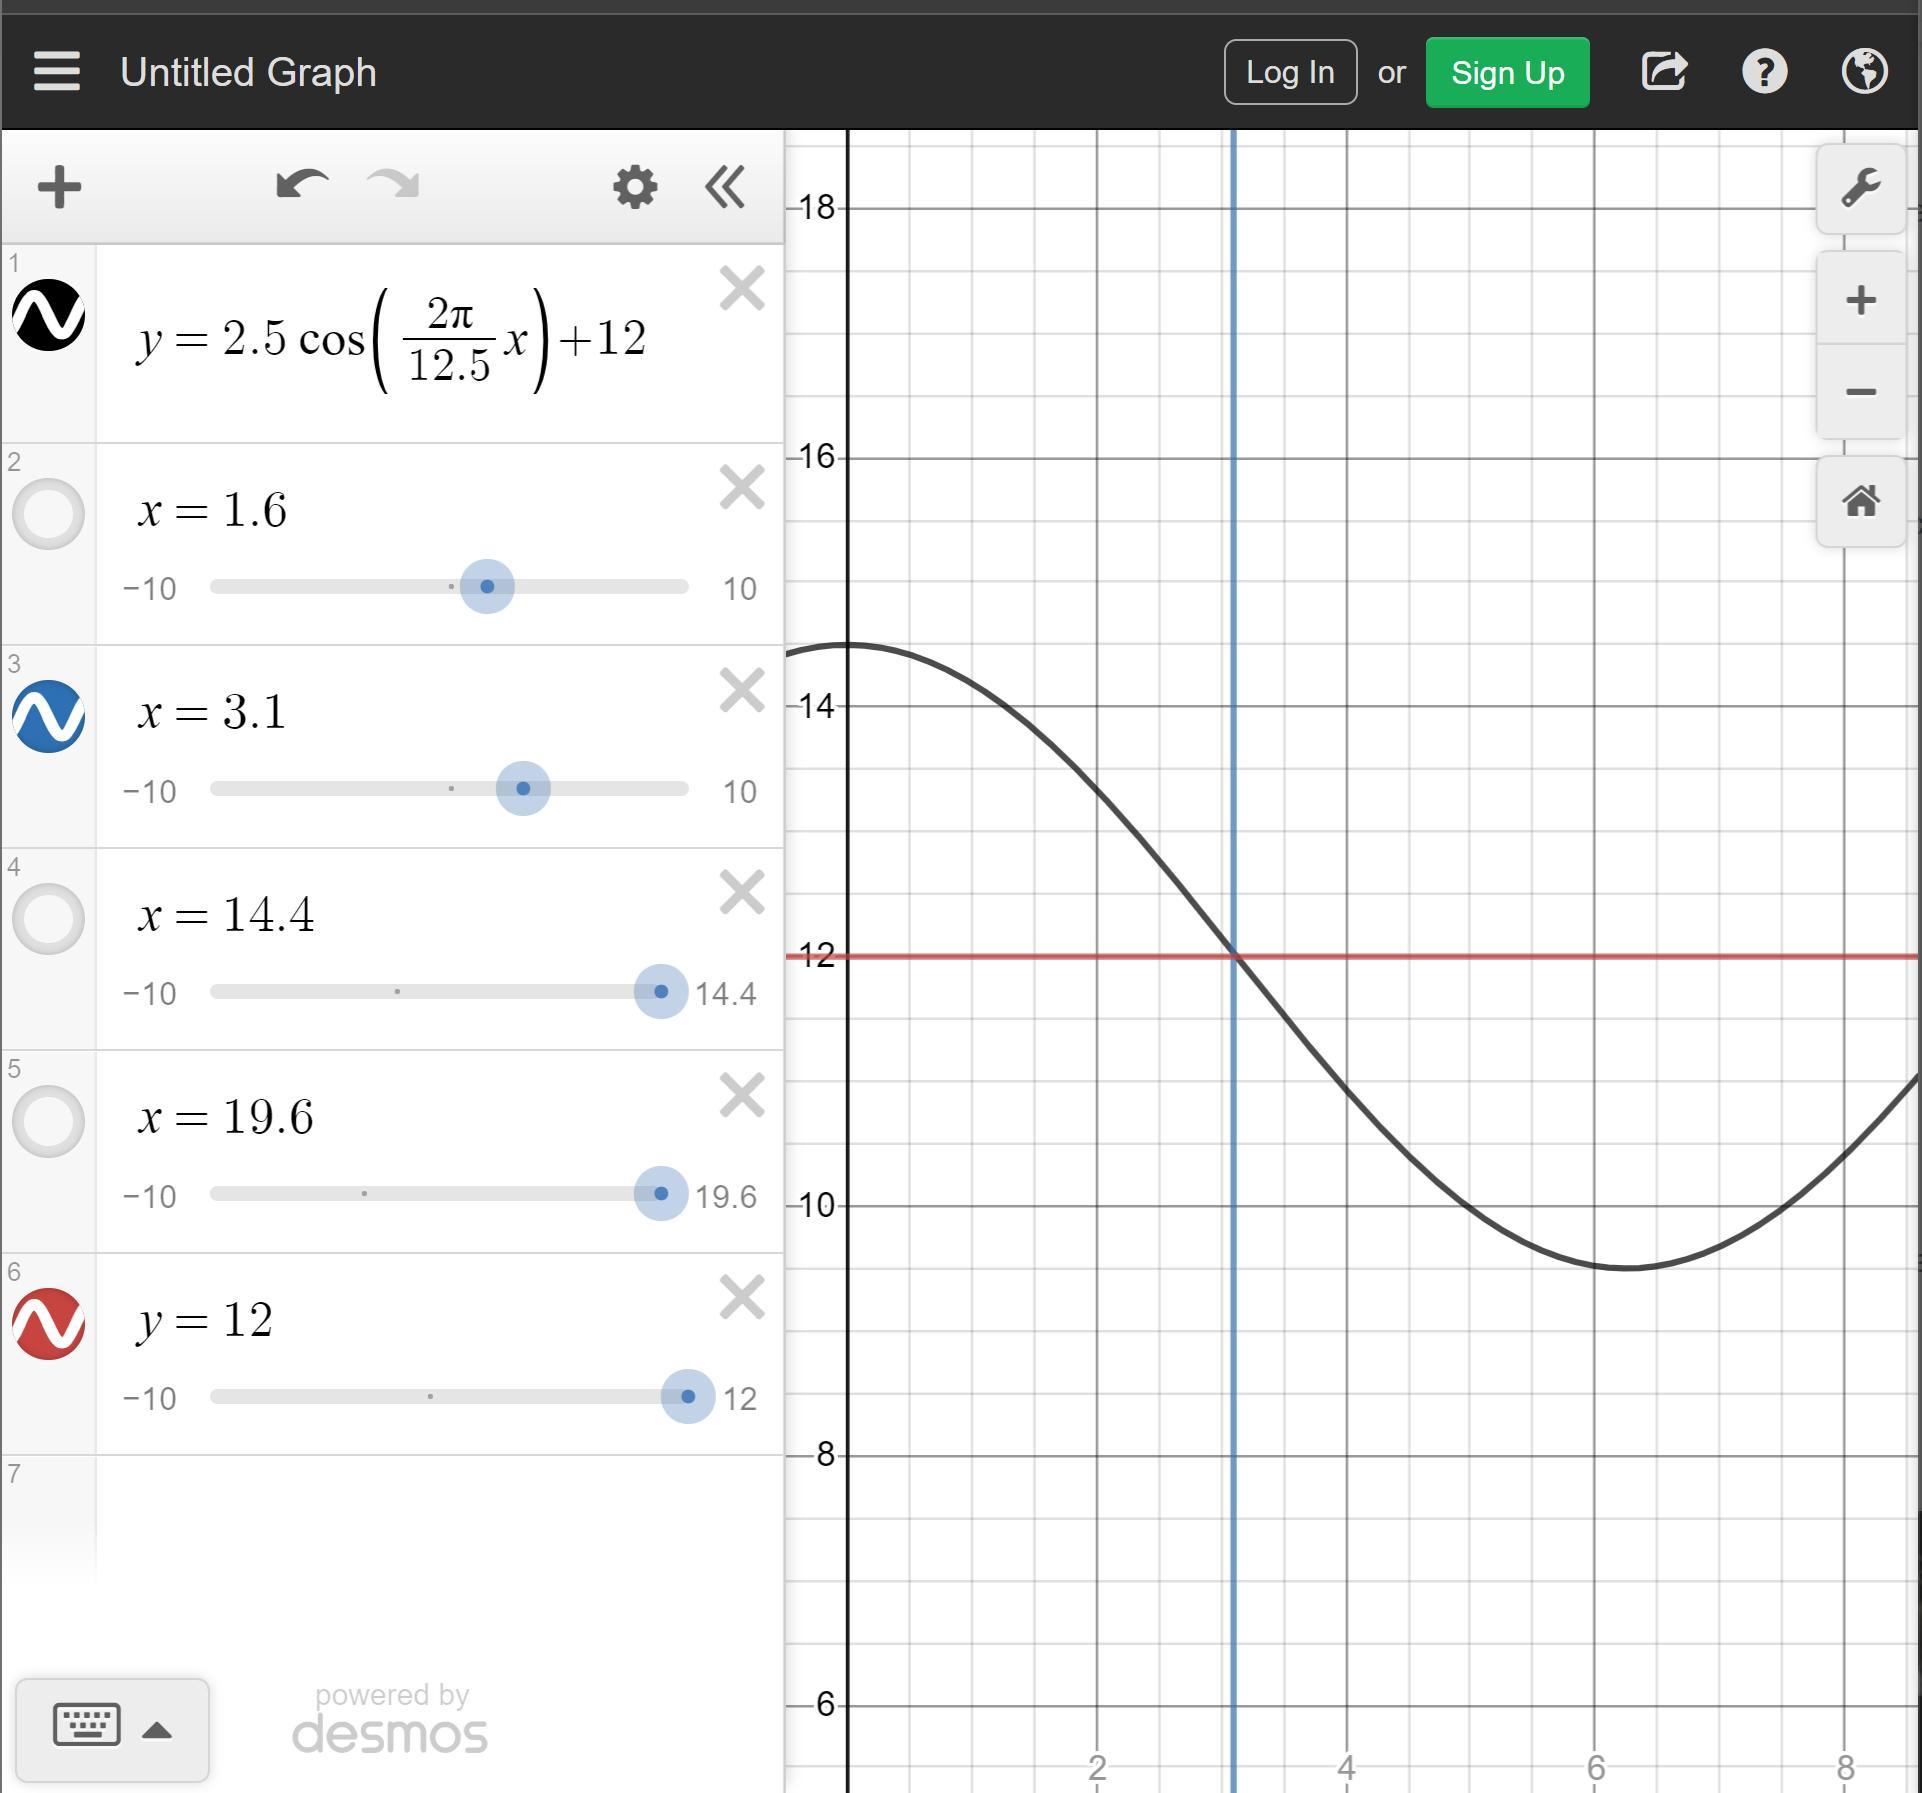The image size is (1922, 1793).
Task: Zoom out of the graph
Action: pyautogui.click(x=1860, y=392)
